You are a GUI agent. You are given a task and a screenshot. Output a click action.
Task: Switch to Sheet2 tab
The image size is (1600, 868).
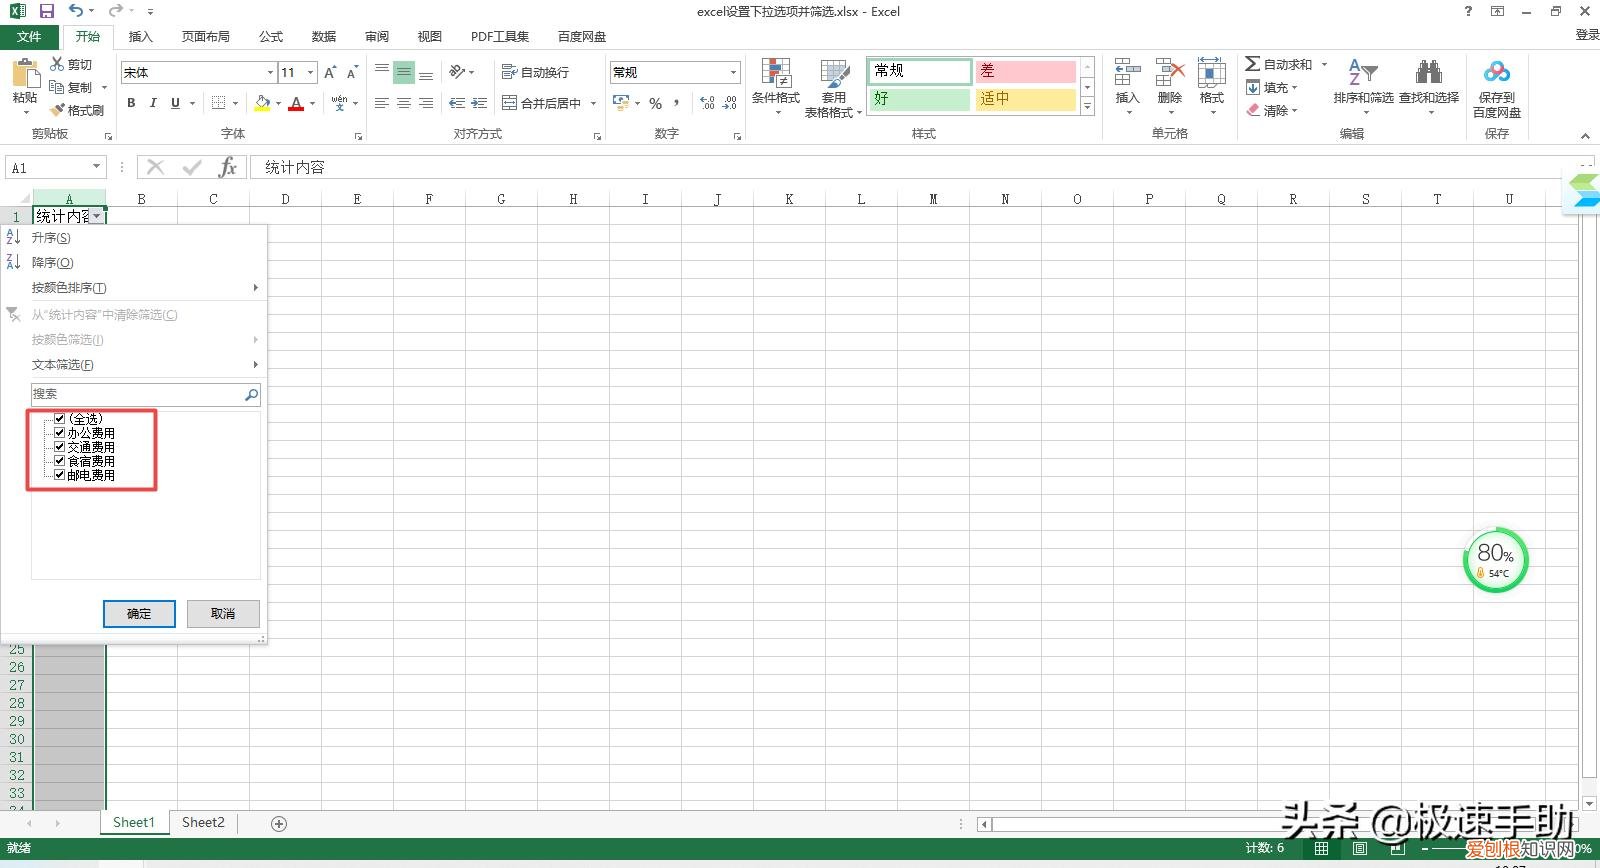pyautogui.click(x=203, y=823)
